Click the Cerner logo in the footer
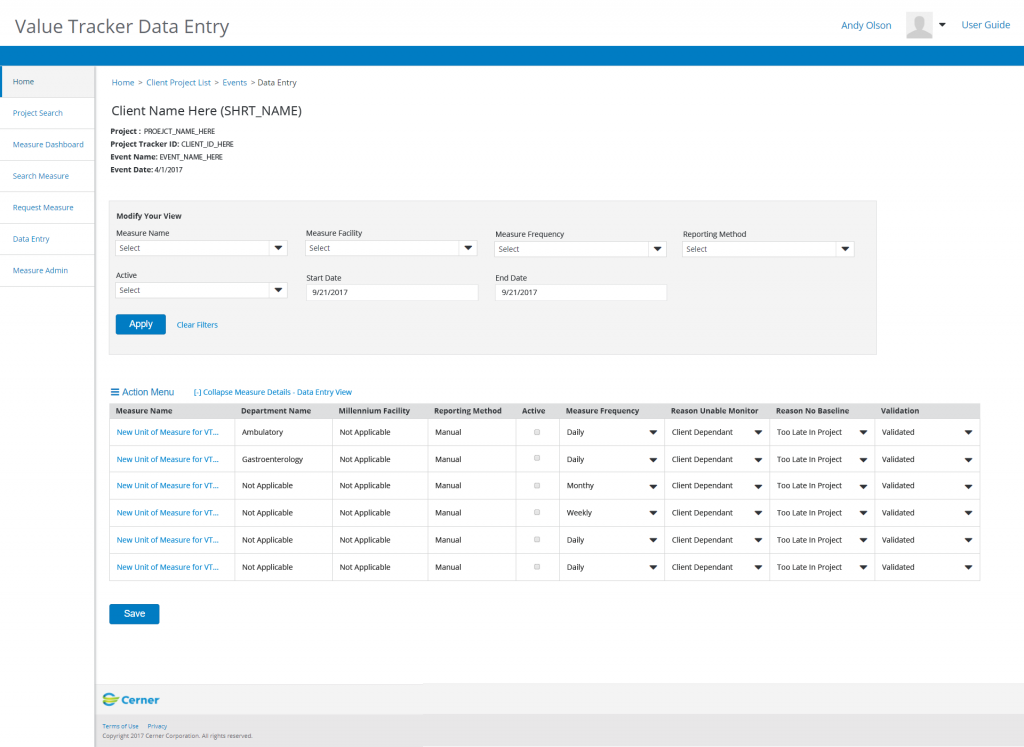1024x747 pixels. (130, 699)
